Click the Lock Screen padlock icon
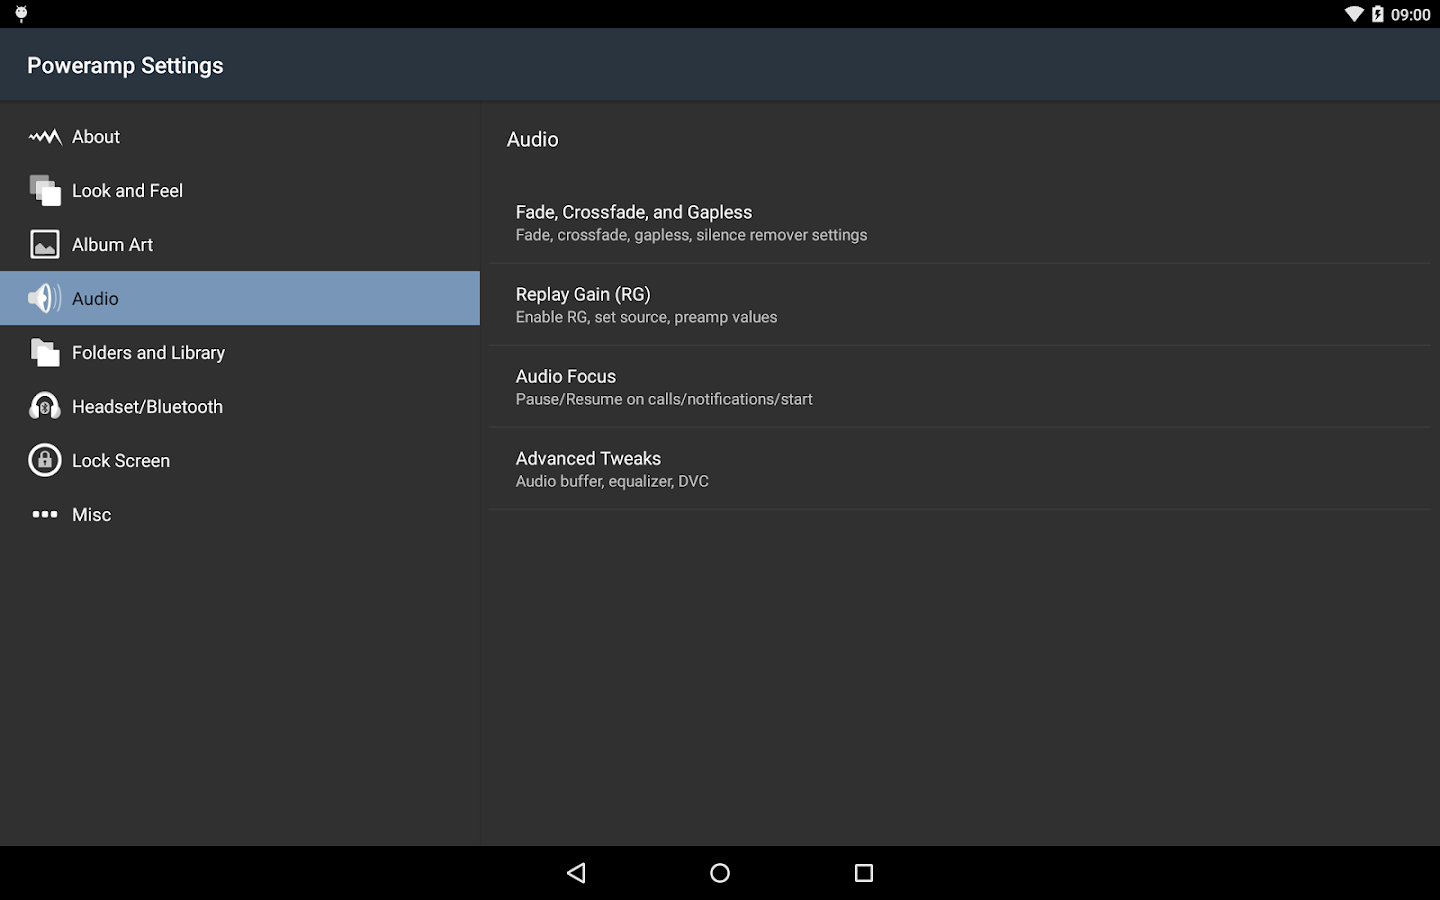This screenshot has height=900, width=1440. [x=45, y=460]
